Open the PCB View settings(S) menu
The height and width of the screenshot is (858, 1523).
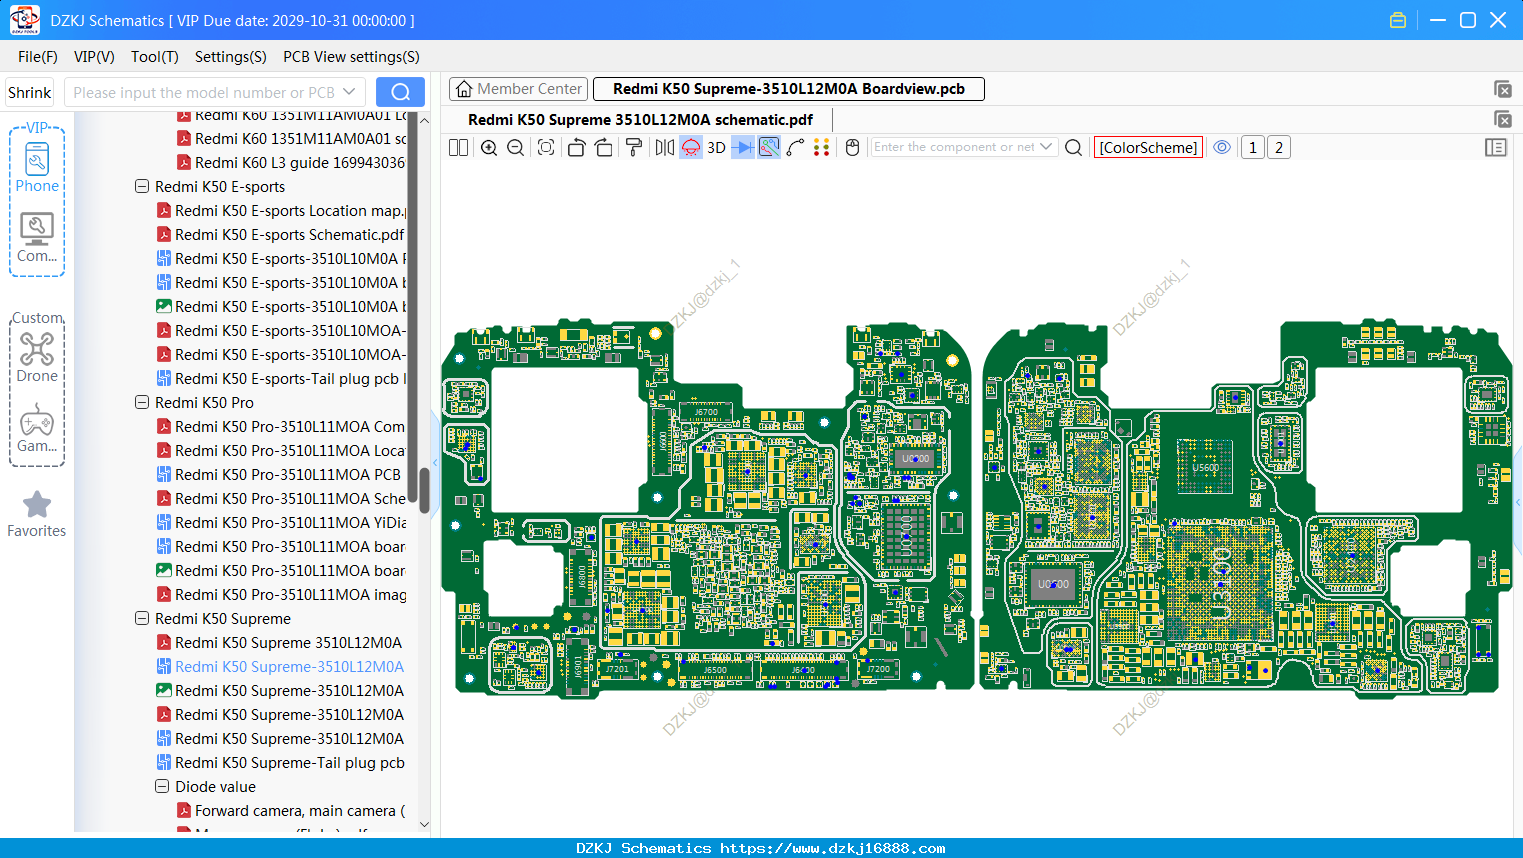pos(351,57)
